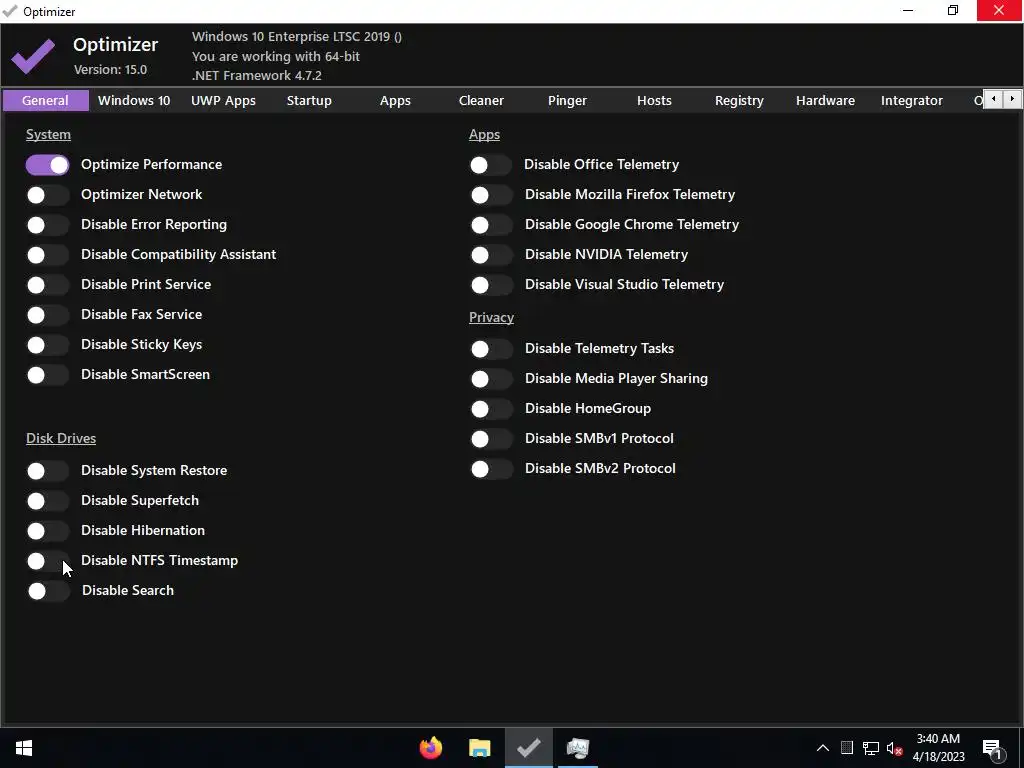Click the Version: 15.0 text
The height and width of the screenshot is (768, 1024).
(x=110, y=69)
